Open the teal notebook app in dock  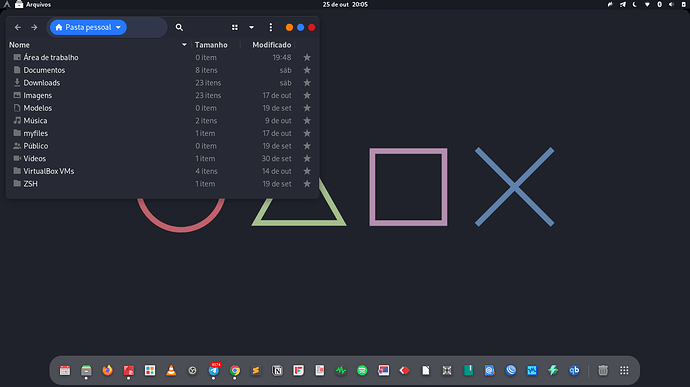(468, 371)
